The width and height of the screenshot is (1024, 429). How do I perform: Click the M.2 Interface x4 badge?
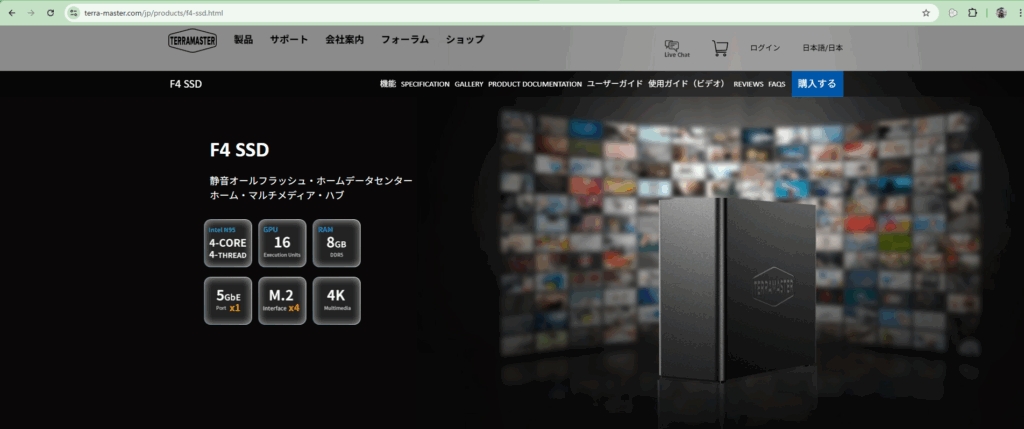tap(282, 300)
